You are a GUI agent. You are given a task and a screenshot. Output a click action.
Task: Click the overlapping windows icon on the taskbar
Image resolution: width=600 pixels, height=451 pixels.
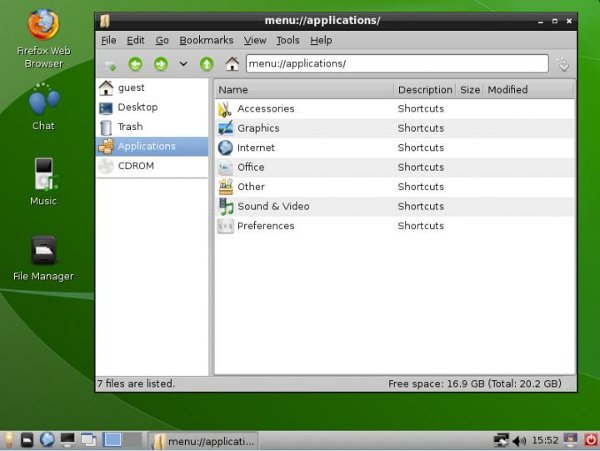(88, 440)
